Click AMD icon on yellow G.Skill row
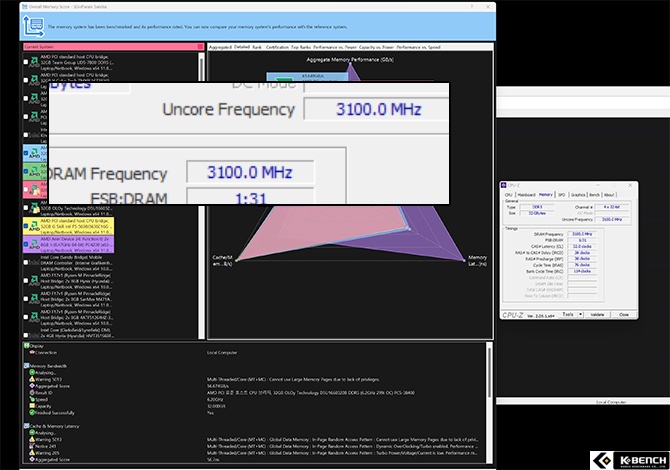Image resolution: width=670 pixels, height=470 pixels. click(34, 226)
